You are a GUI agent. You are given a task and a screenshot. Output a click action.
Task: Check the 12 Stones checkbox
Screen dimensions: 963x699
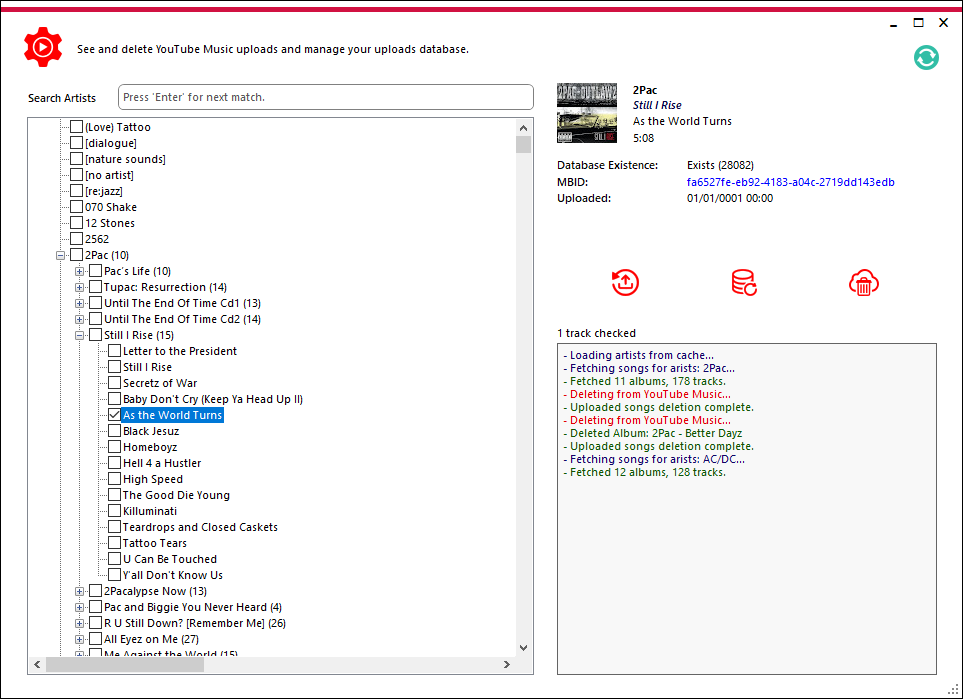click(76, 222)
